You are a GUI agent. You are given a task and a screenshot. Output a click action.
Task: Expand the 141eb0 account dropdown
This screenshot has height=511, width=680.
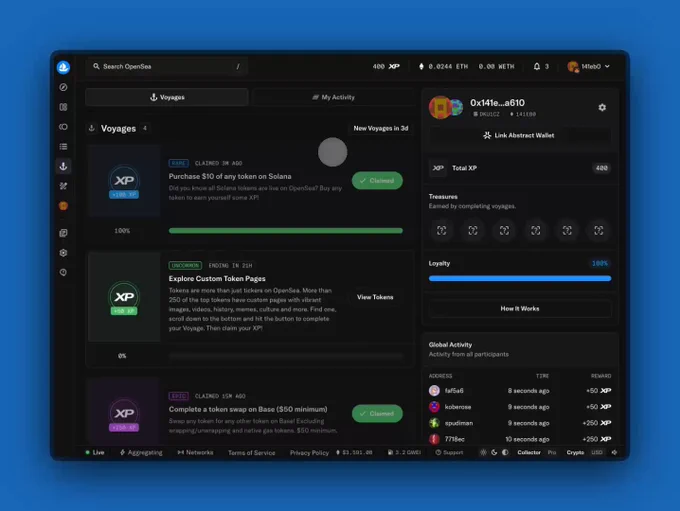click(x=589, y=66)
